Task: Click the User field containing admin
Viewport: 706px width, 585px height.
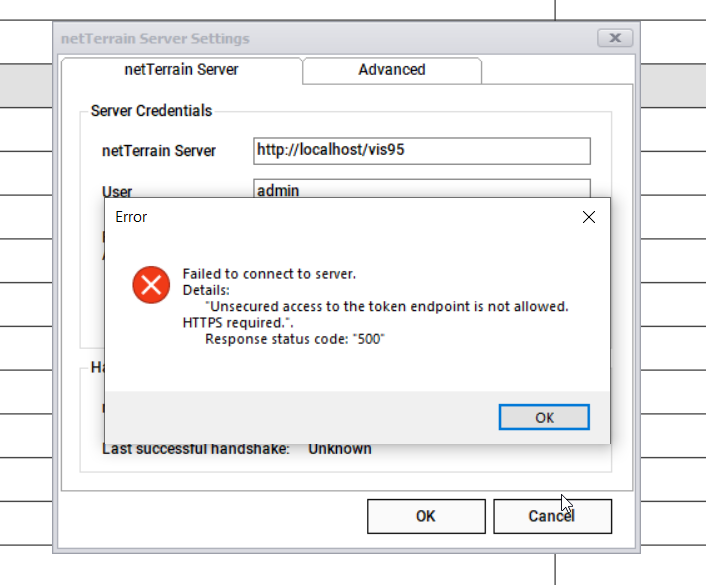Action: (x=421, y=189)
